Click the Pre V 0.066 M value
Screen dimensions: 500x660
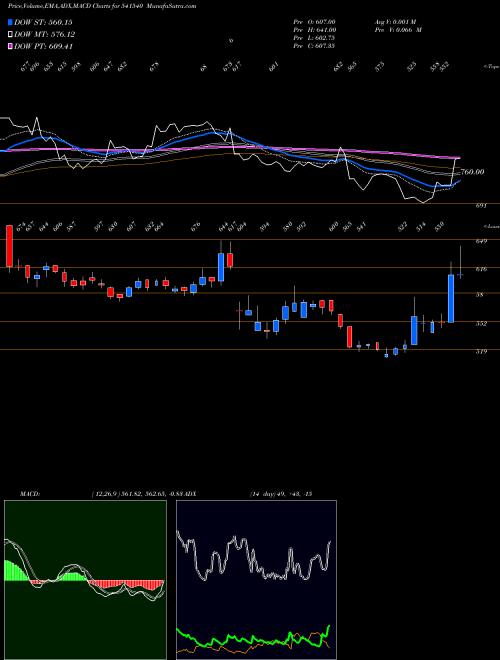pos(398,30)
